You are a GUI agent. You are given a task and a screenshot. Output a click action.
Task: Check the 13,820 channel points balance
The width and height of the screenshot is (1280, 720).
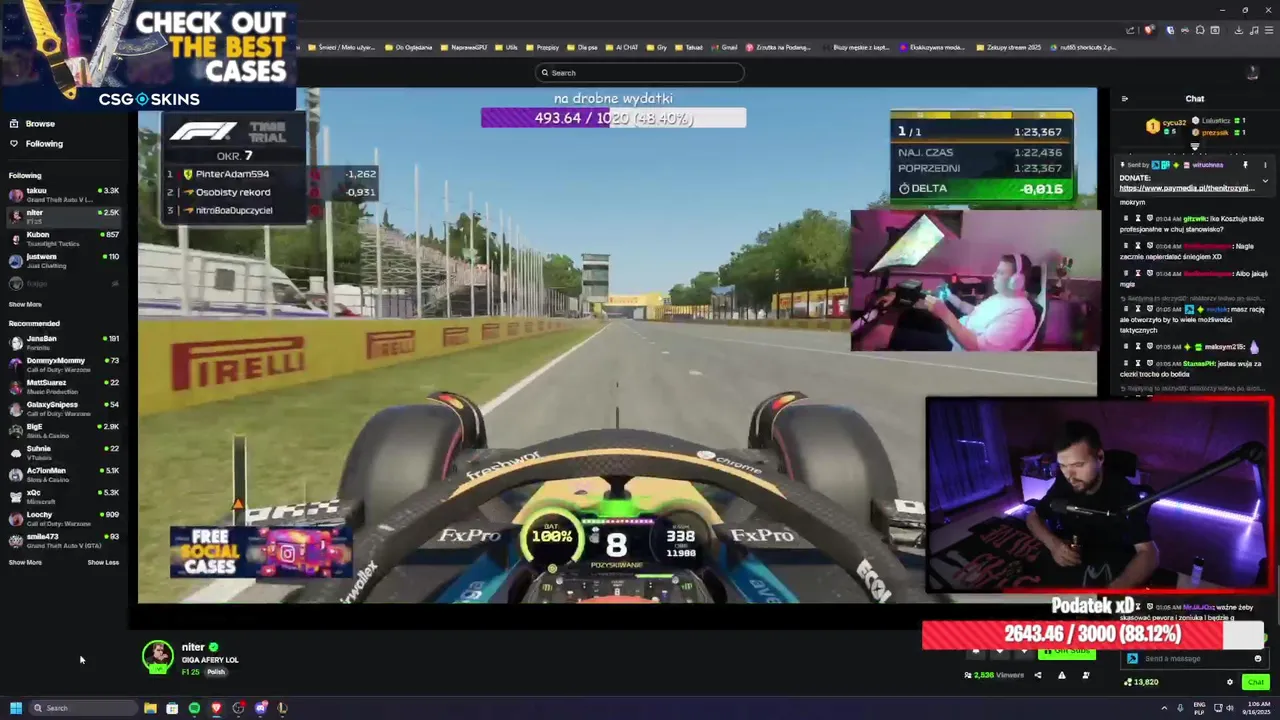[x=1141, y=682]
